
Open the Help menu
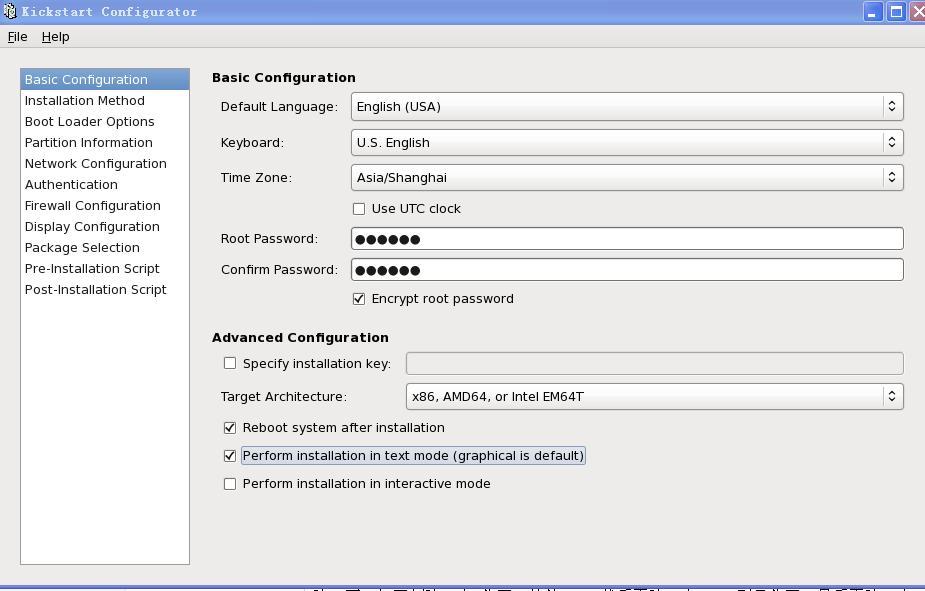point(55,37)
